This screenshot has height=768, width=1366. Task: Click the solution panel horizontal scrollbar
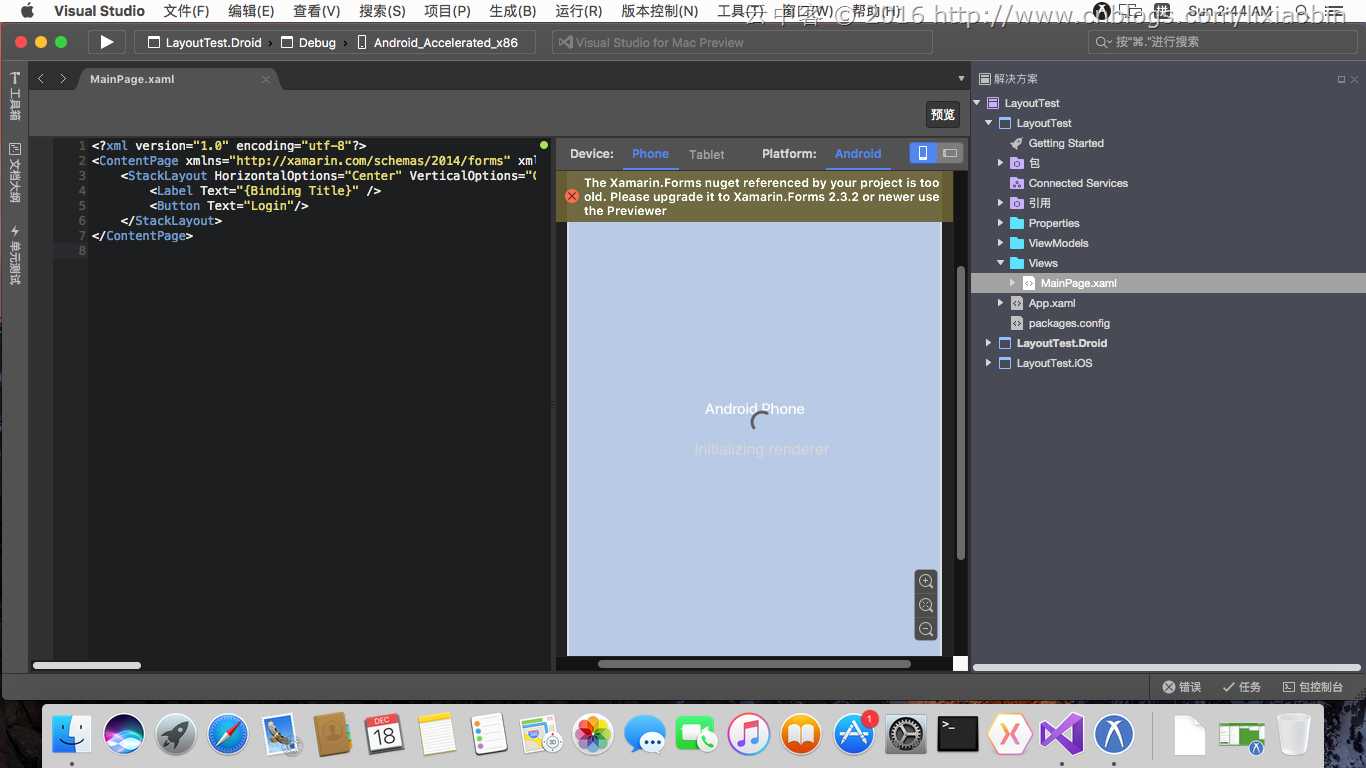click(1166, 667)
